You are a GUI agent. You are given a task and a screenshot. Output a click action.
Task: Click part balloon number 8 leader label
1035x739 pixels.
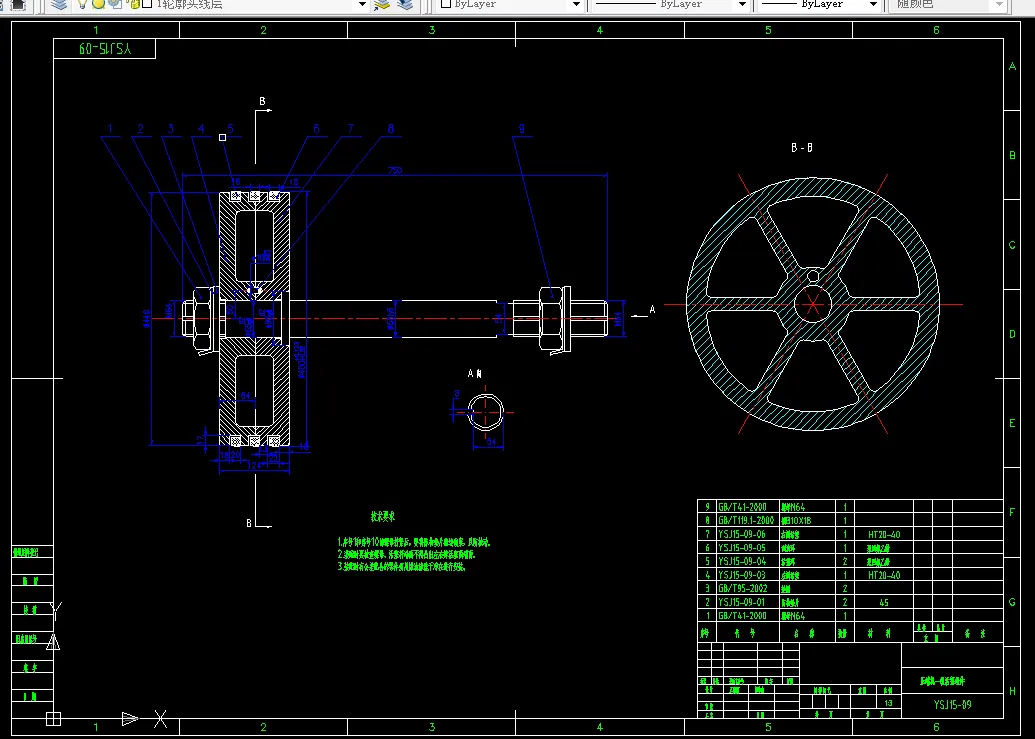391,129
